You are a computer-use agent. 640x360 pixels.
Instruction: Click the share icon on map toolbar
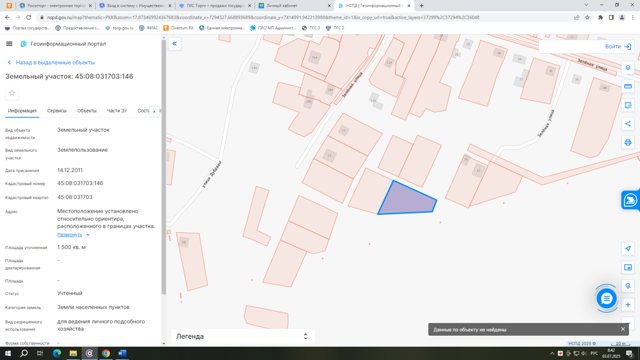point(628,124)
